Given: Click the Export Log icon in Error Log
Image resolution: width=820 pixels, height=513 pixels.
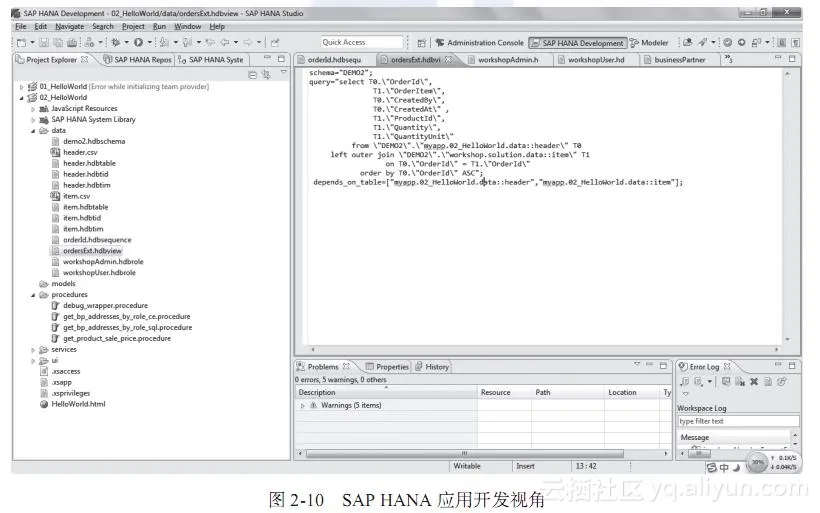Looking at the screenshot, I should point(684,382).
